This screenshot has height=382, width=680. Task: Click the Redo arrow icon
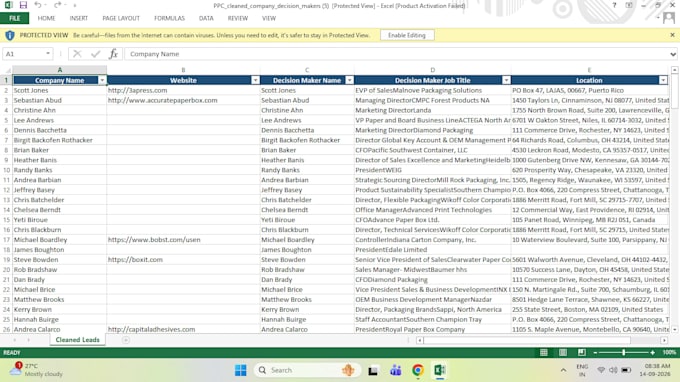pos(57,5)
